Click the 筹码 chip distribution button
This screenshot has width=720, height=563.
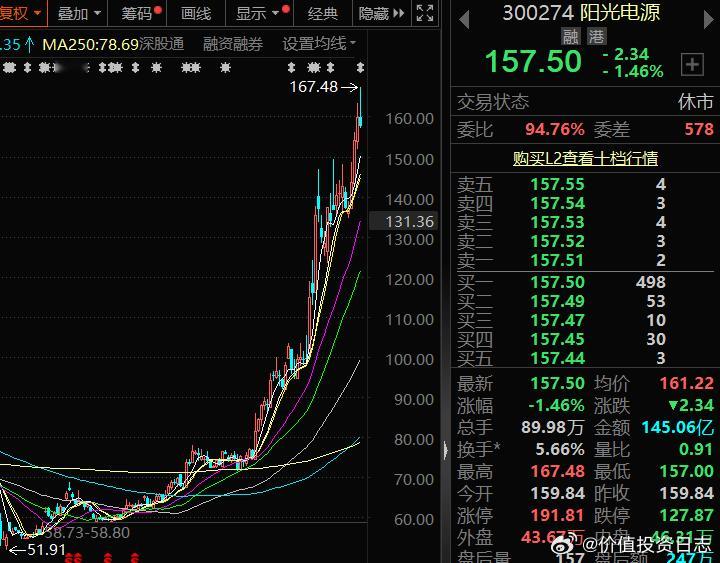[x=137, y=13]
